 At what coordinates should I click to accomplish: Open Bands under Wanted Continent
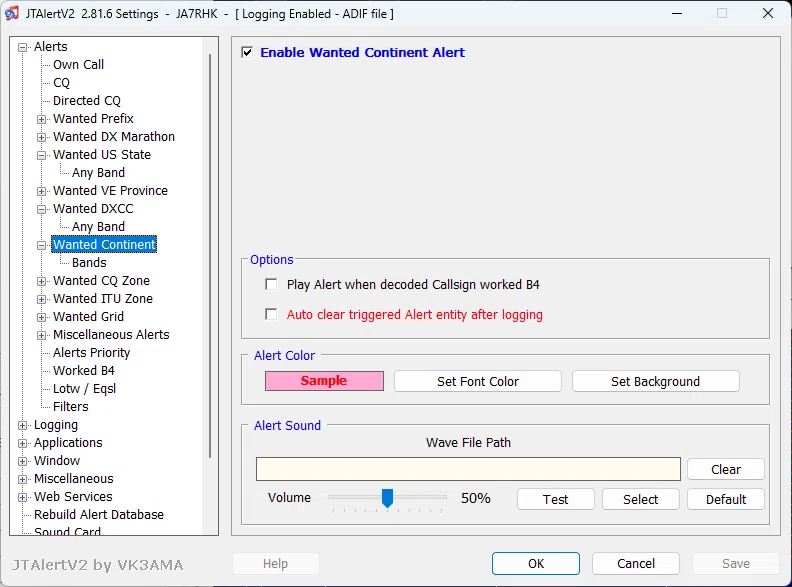pos(89,263)
